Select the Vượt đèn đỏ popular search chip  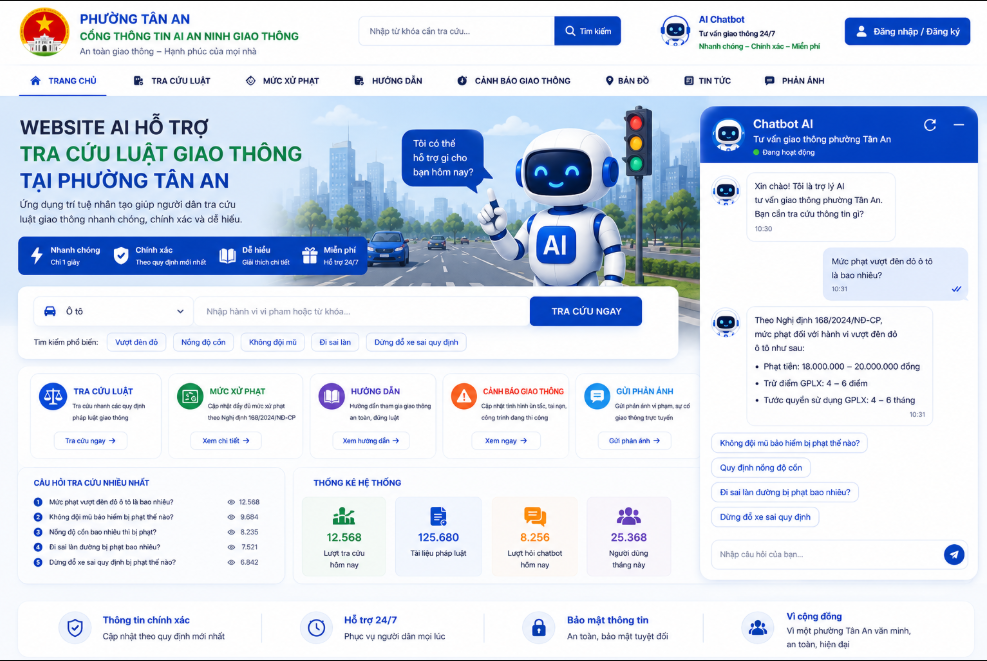137,342
